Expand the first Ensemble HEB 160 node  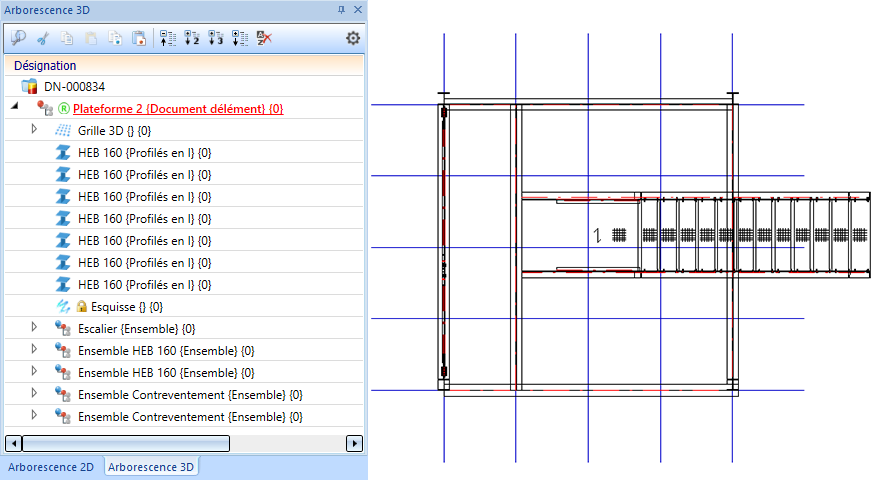coord(34,349)
